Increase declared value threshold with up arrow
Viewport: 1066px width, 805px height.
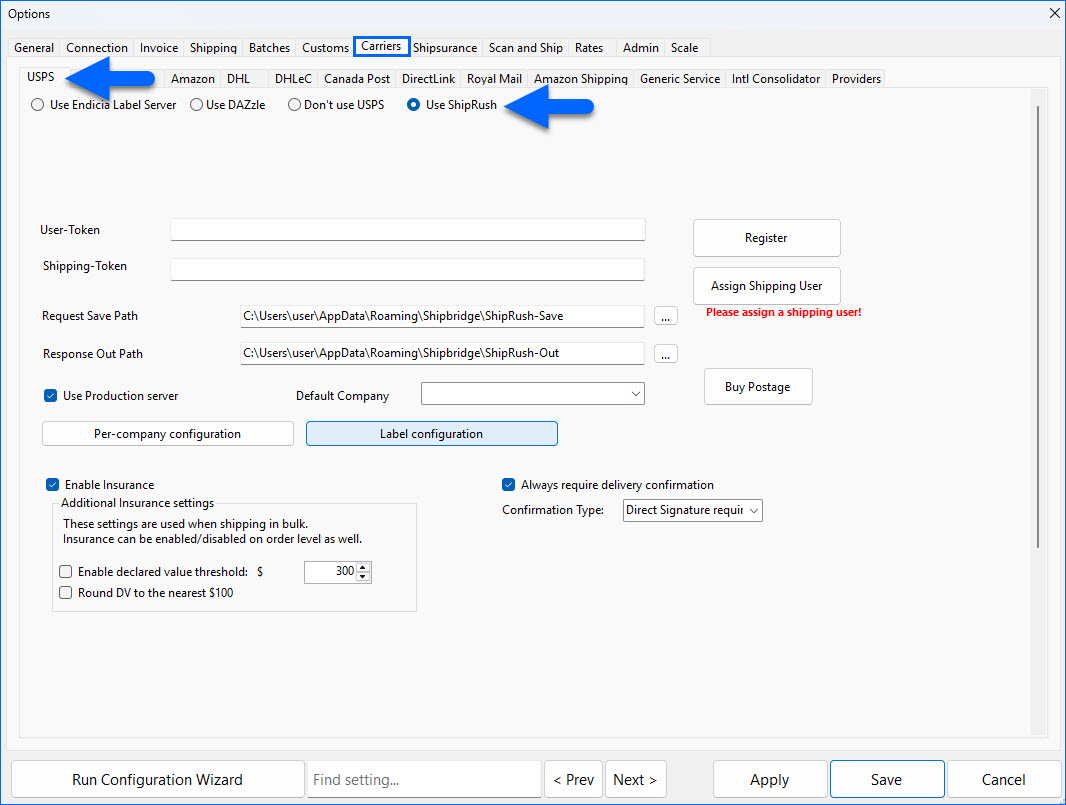tap(363, 567)
